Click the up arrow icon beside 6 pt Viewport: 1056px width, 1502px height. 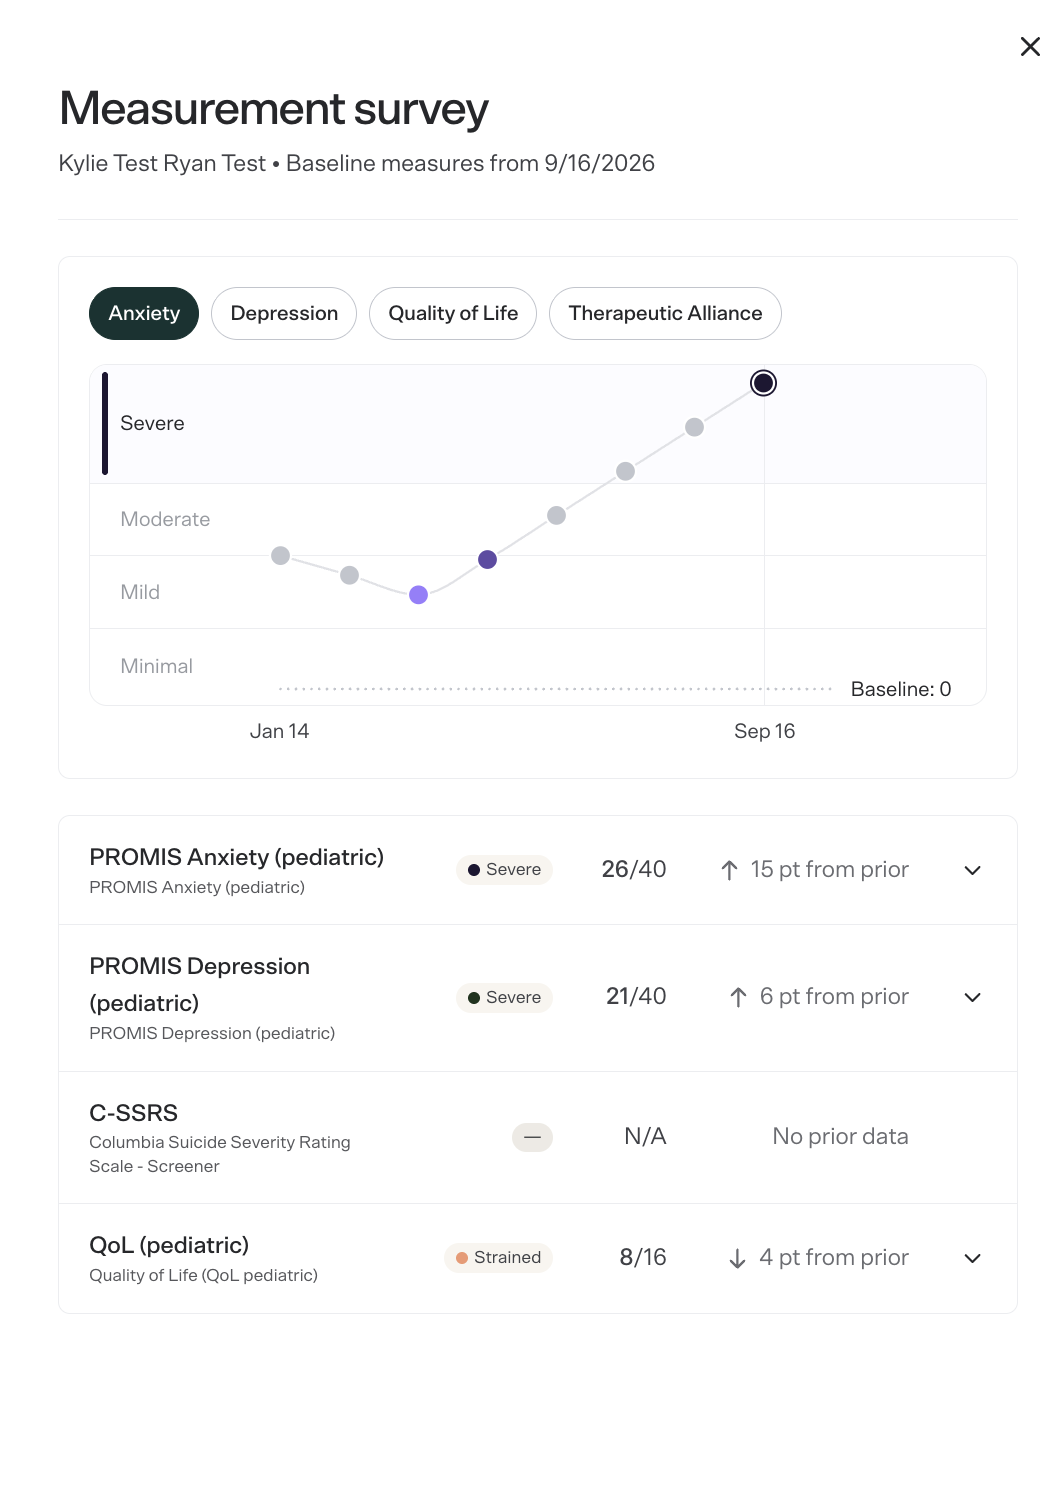point(738,997)
